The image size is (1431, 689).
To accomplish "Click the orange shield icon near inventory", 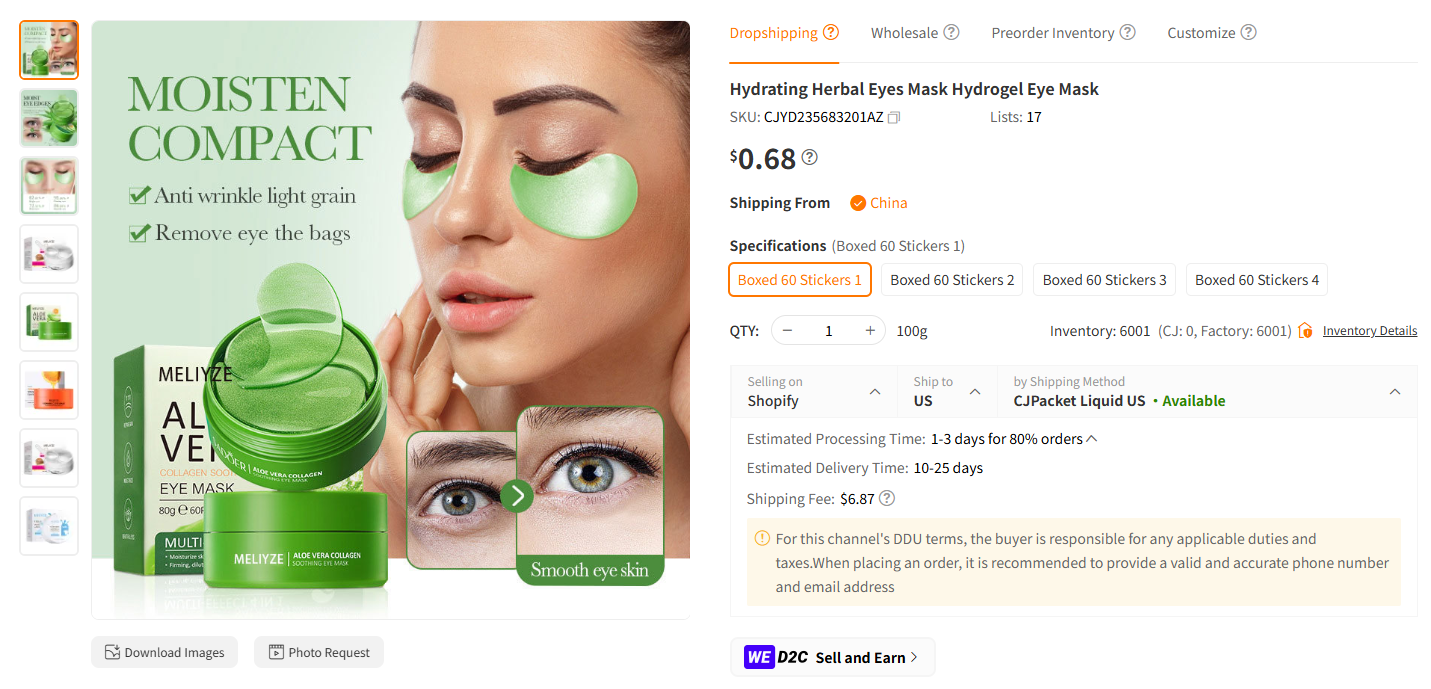I will pyautogui.click(x=1305, y=330).
